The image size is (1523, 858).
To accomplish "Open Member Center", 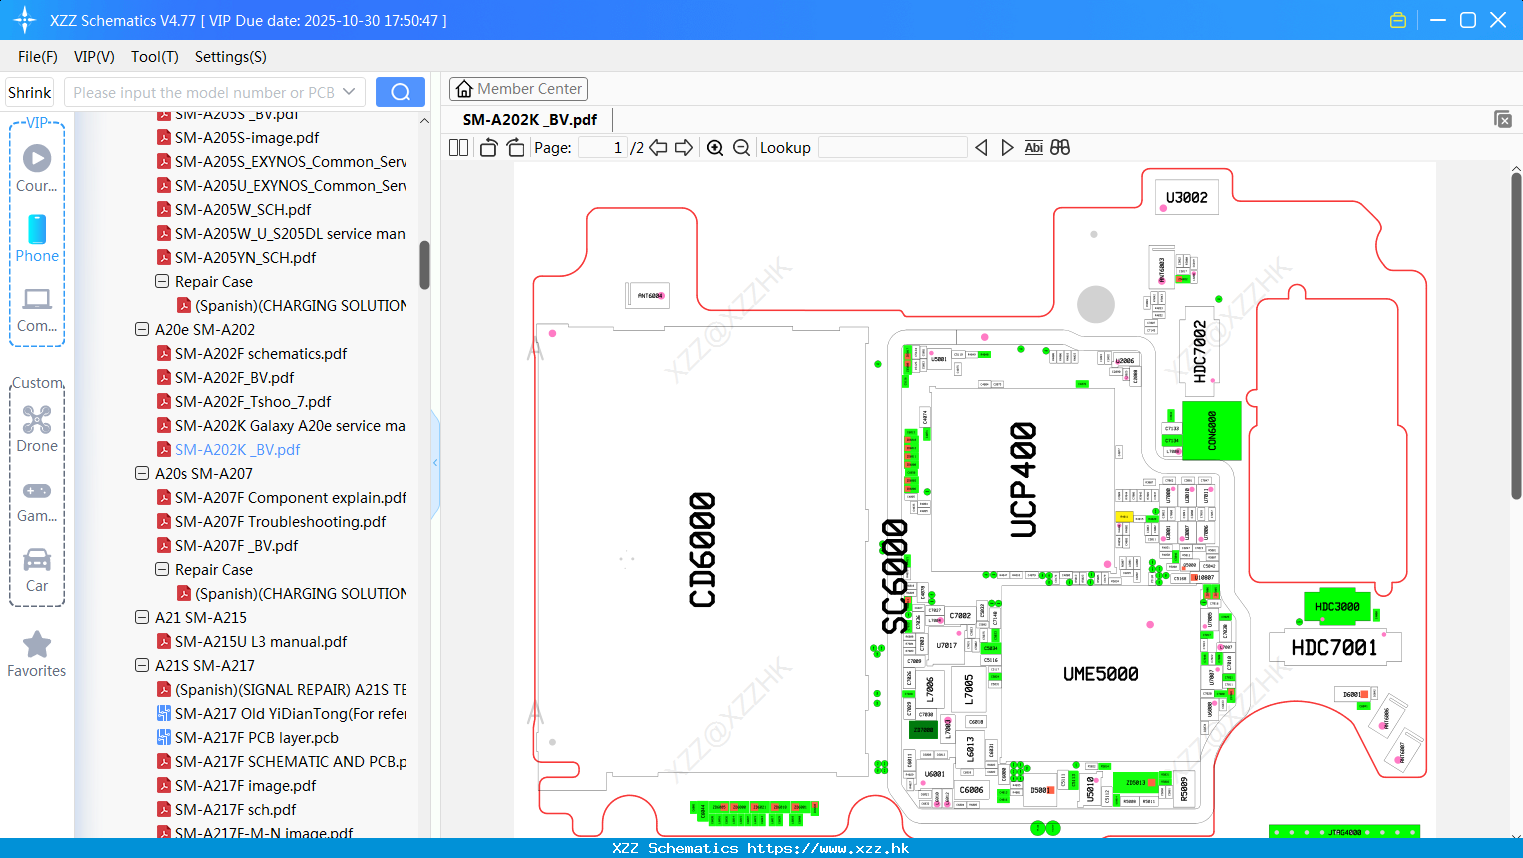I will pyautogui.click(x=518, y=89).
